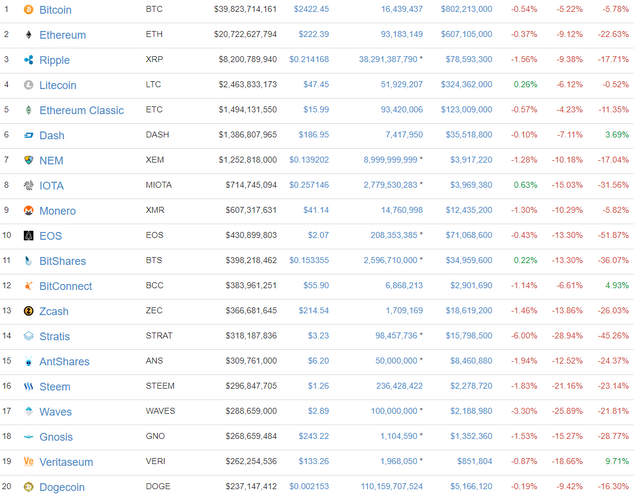Click Ethereum price $222.39
640x499 pixels.
[x=313, y=34]
